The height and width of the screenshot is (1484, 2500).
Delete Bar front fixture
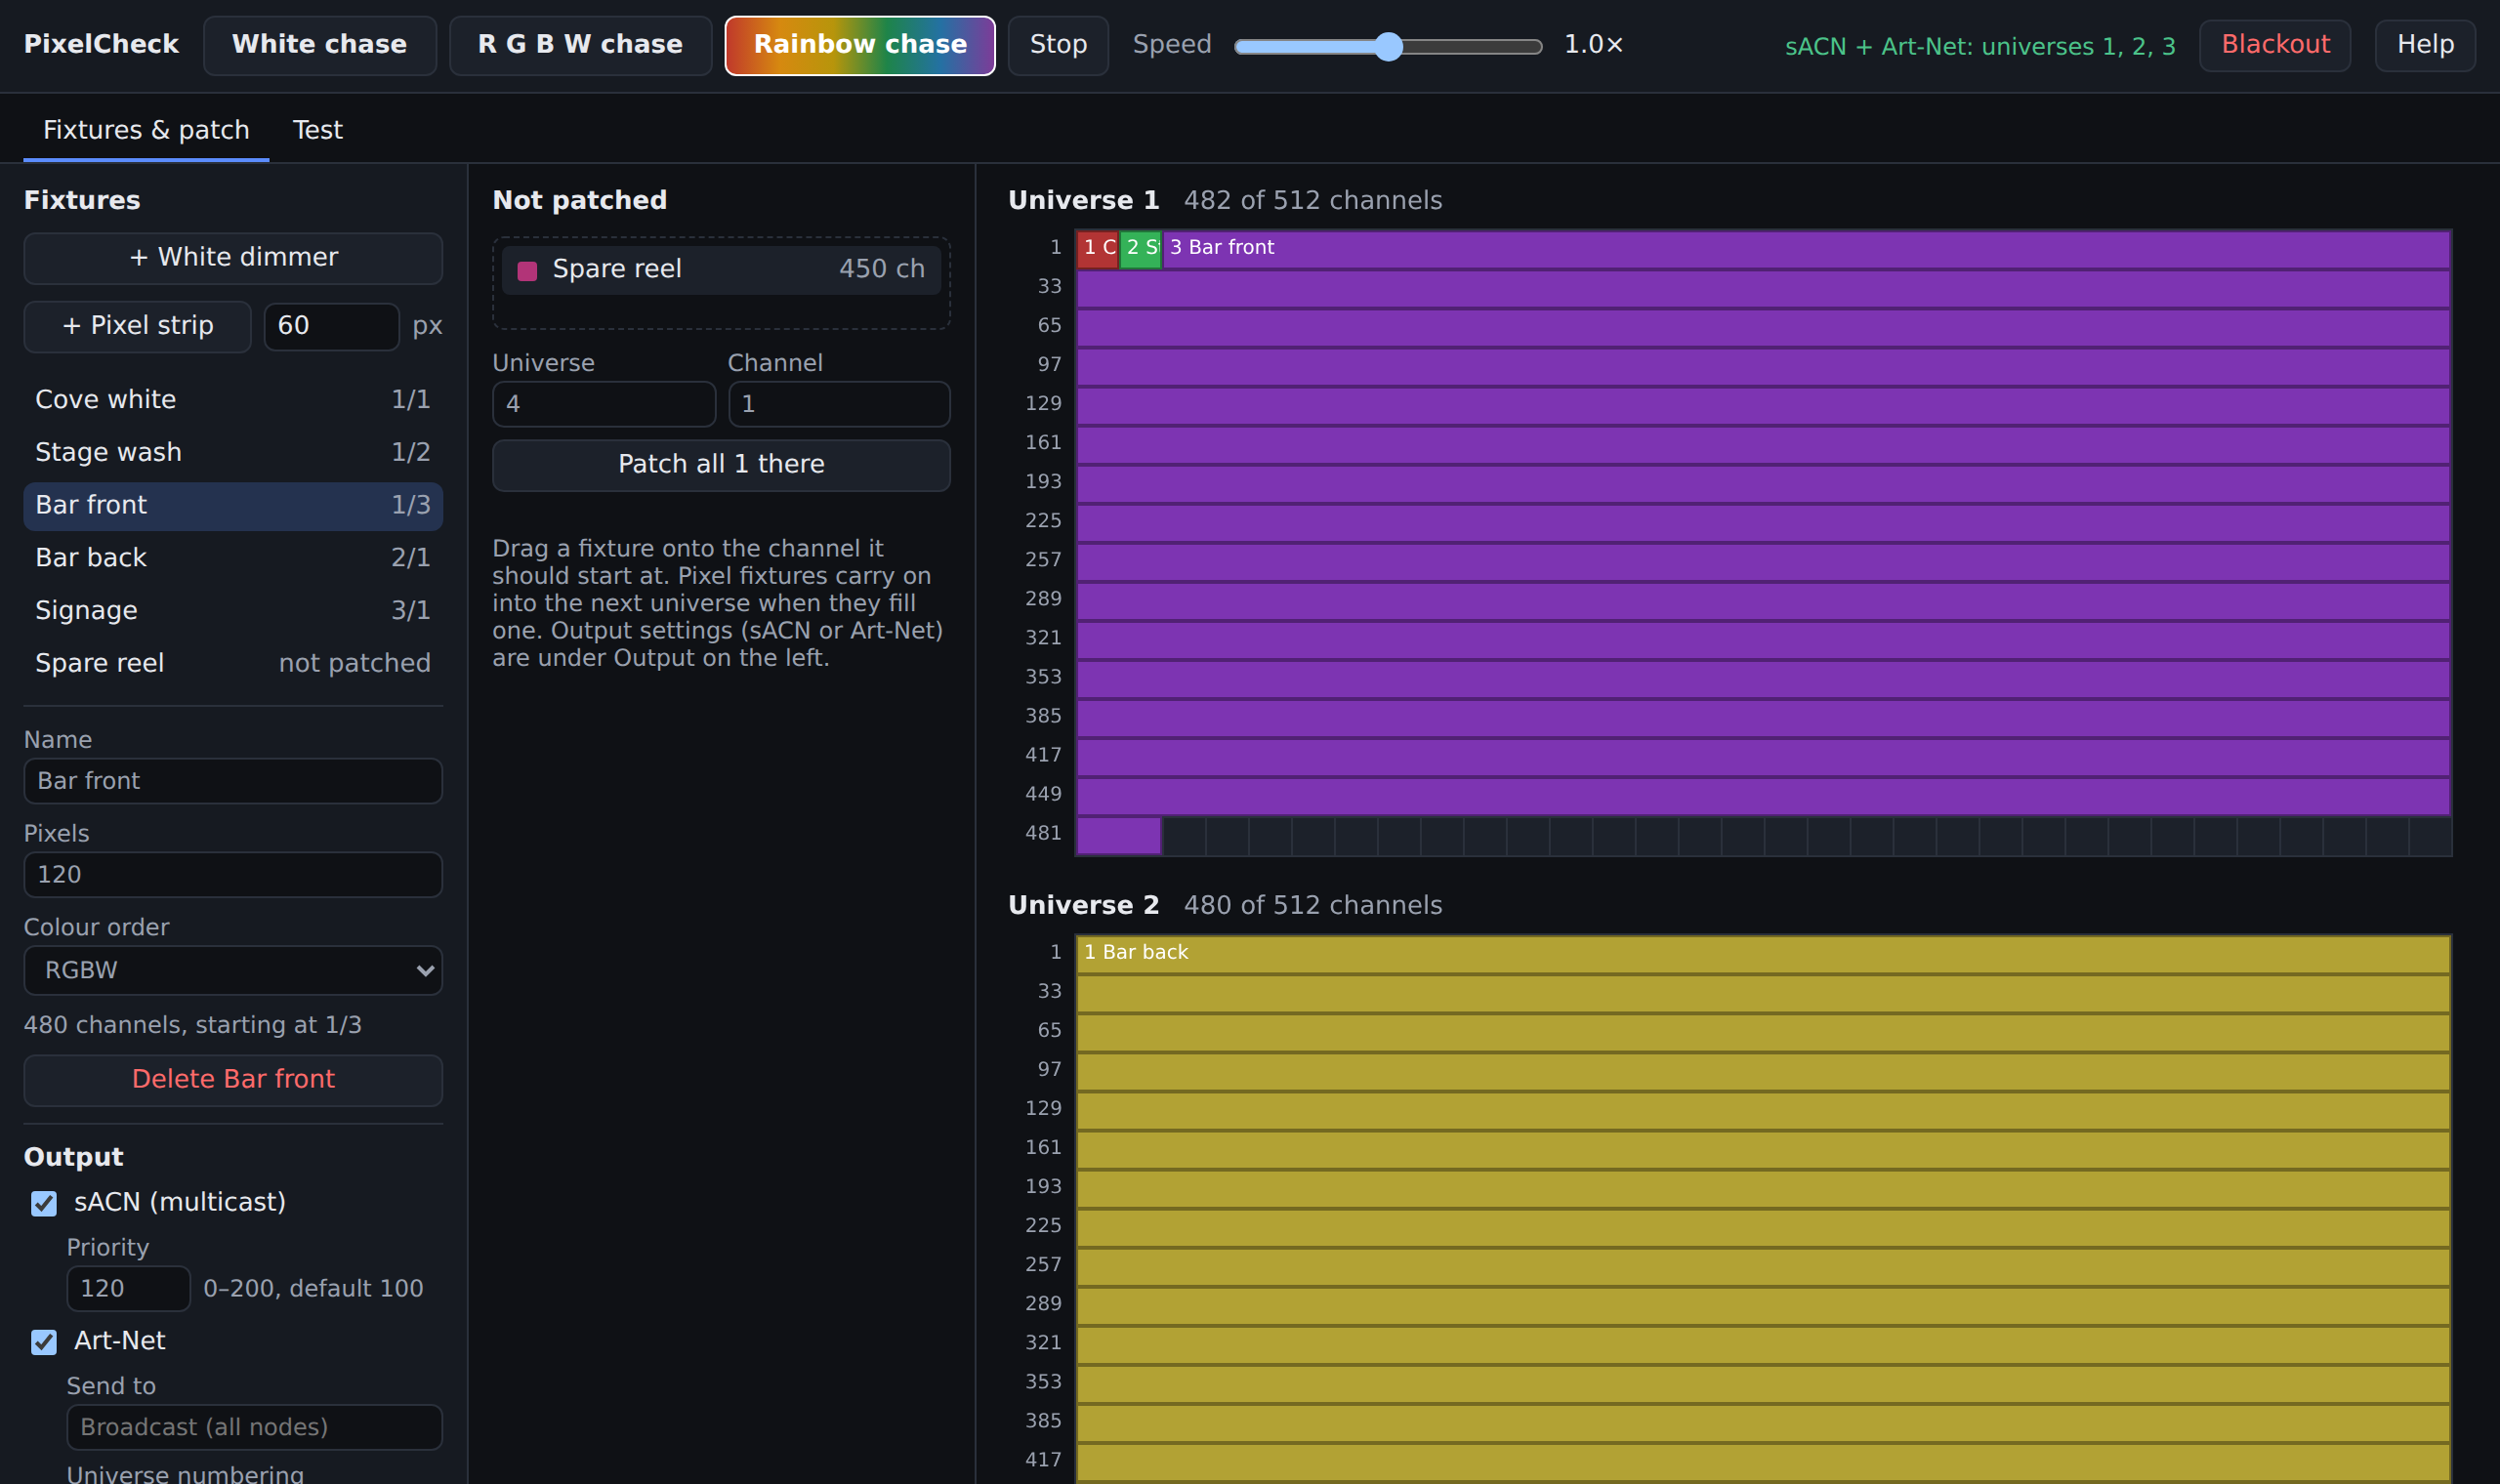click(x=233, y=1080)
